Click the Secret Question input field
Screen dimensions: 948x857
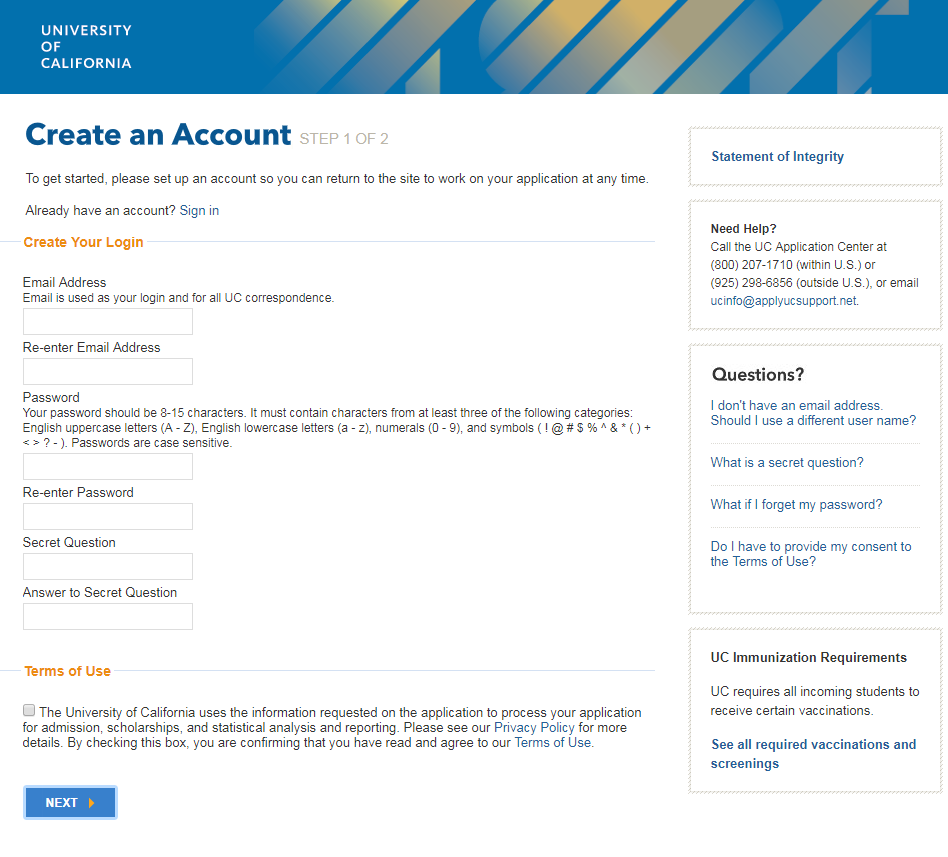click(108, 567)
